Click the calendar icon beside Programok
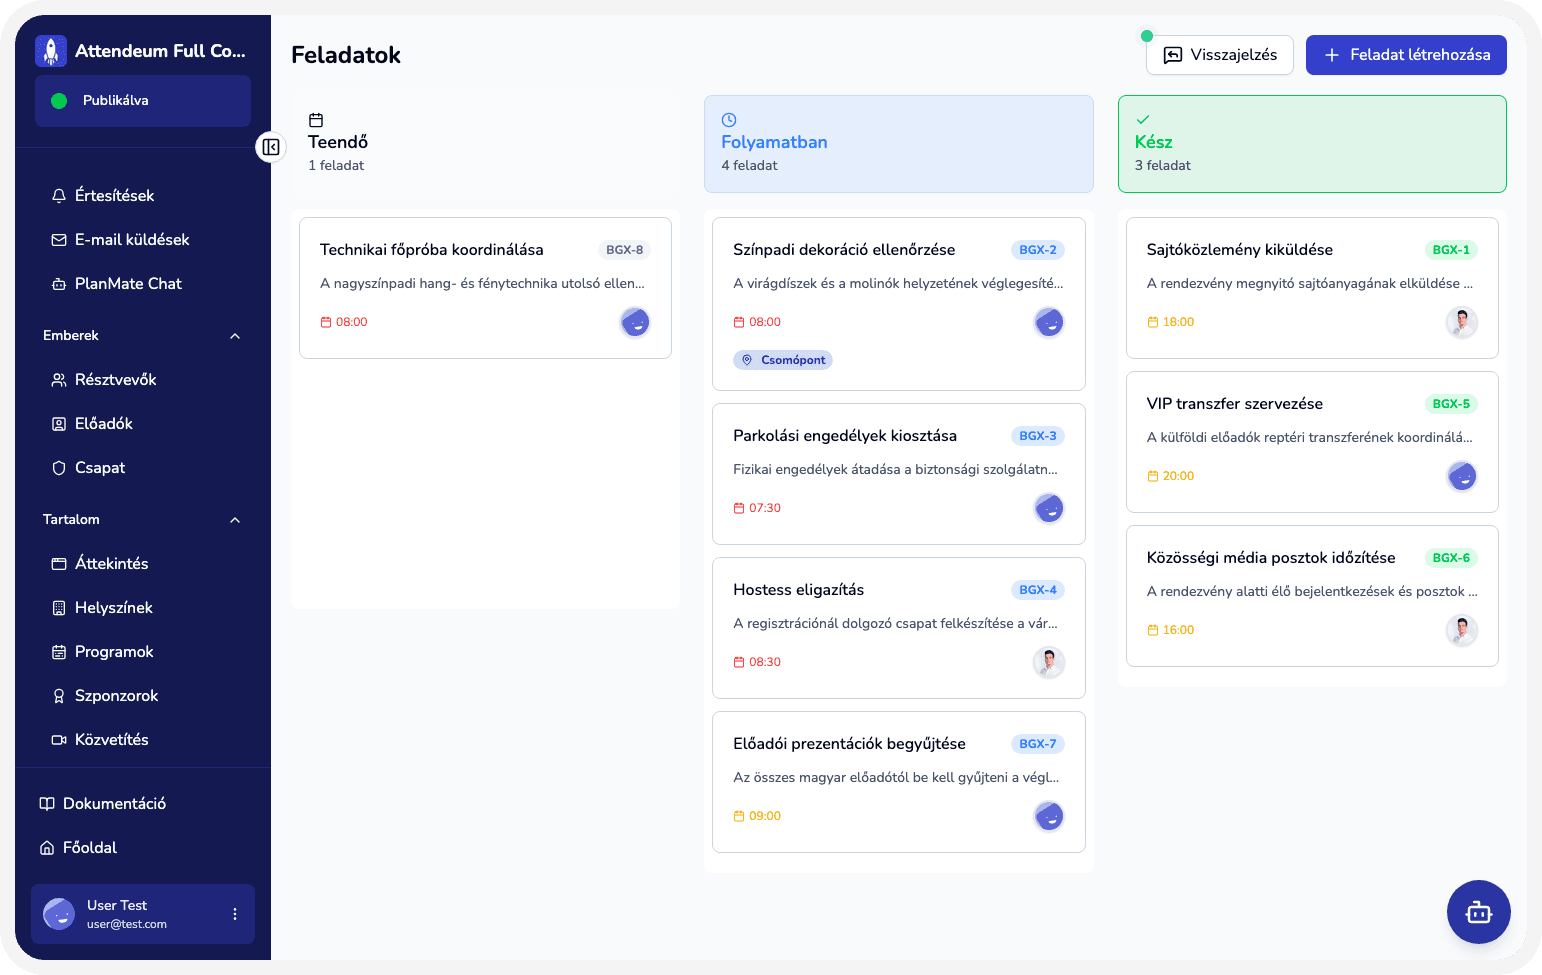 59,652
